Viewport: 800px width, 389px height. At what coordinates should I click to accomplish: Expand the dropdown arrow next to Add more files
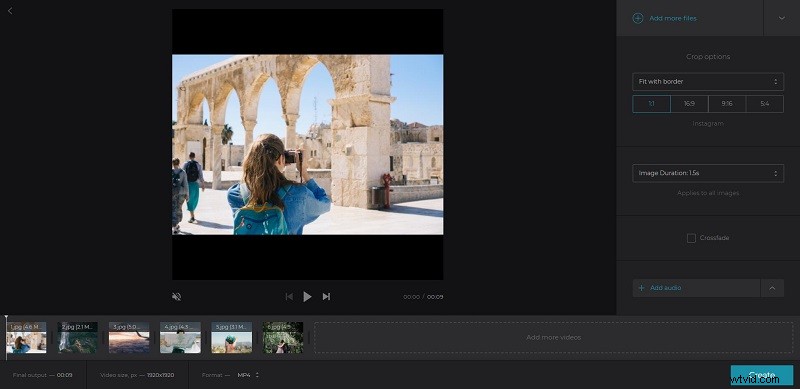tap(781, 18)
